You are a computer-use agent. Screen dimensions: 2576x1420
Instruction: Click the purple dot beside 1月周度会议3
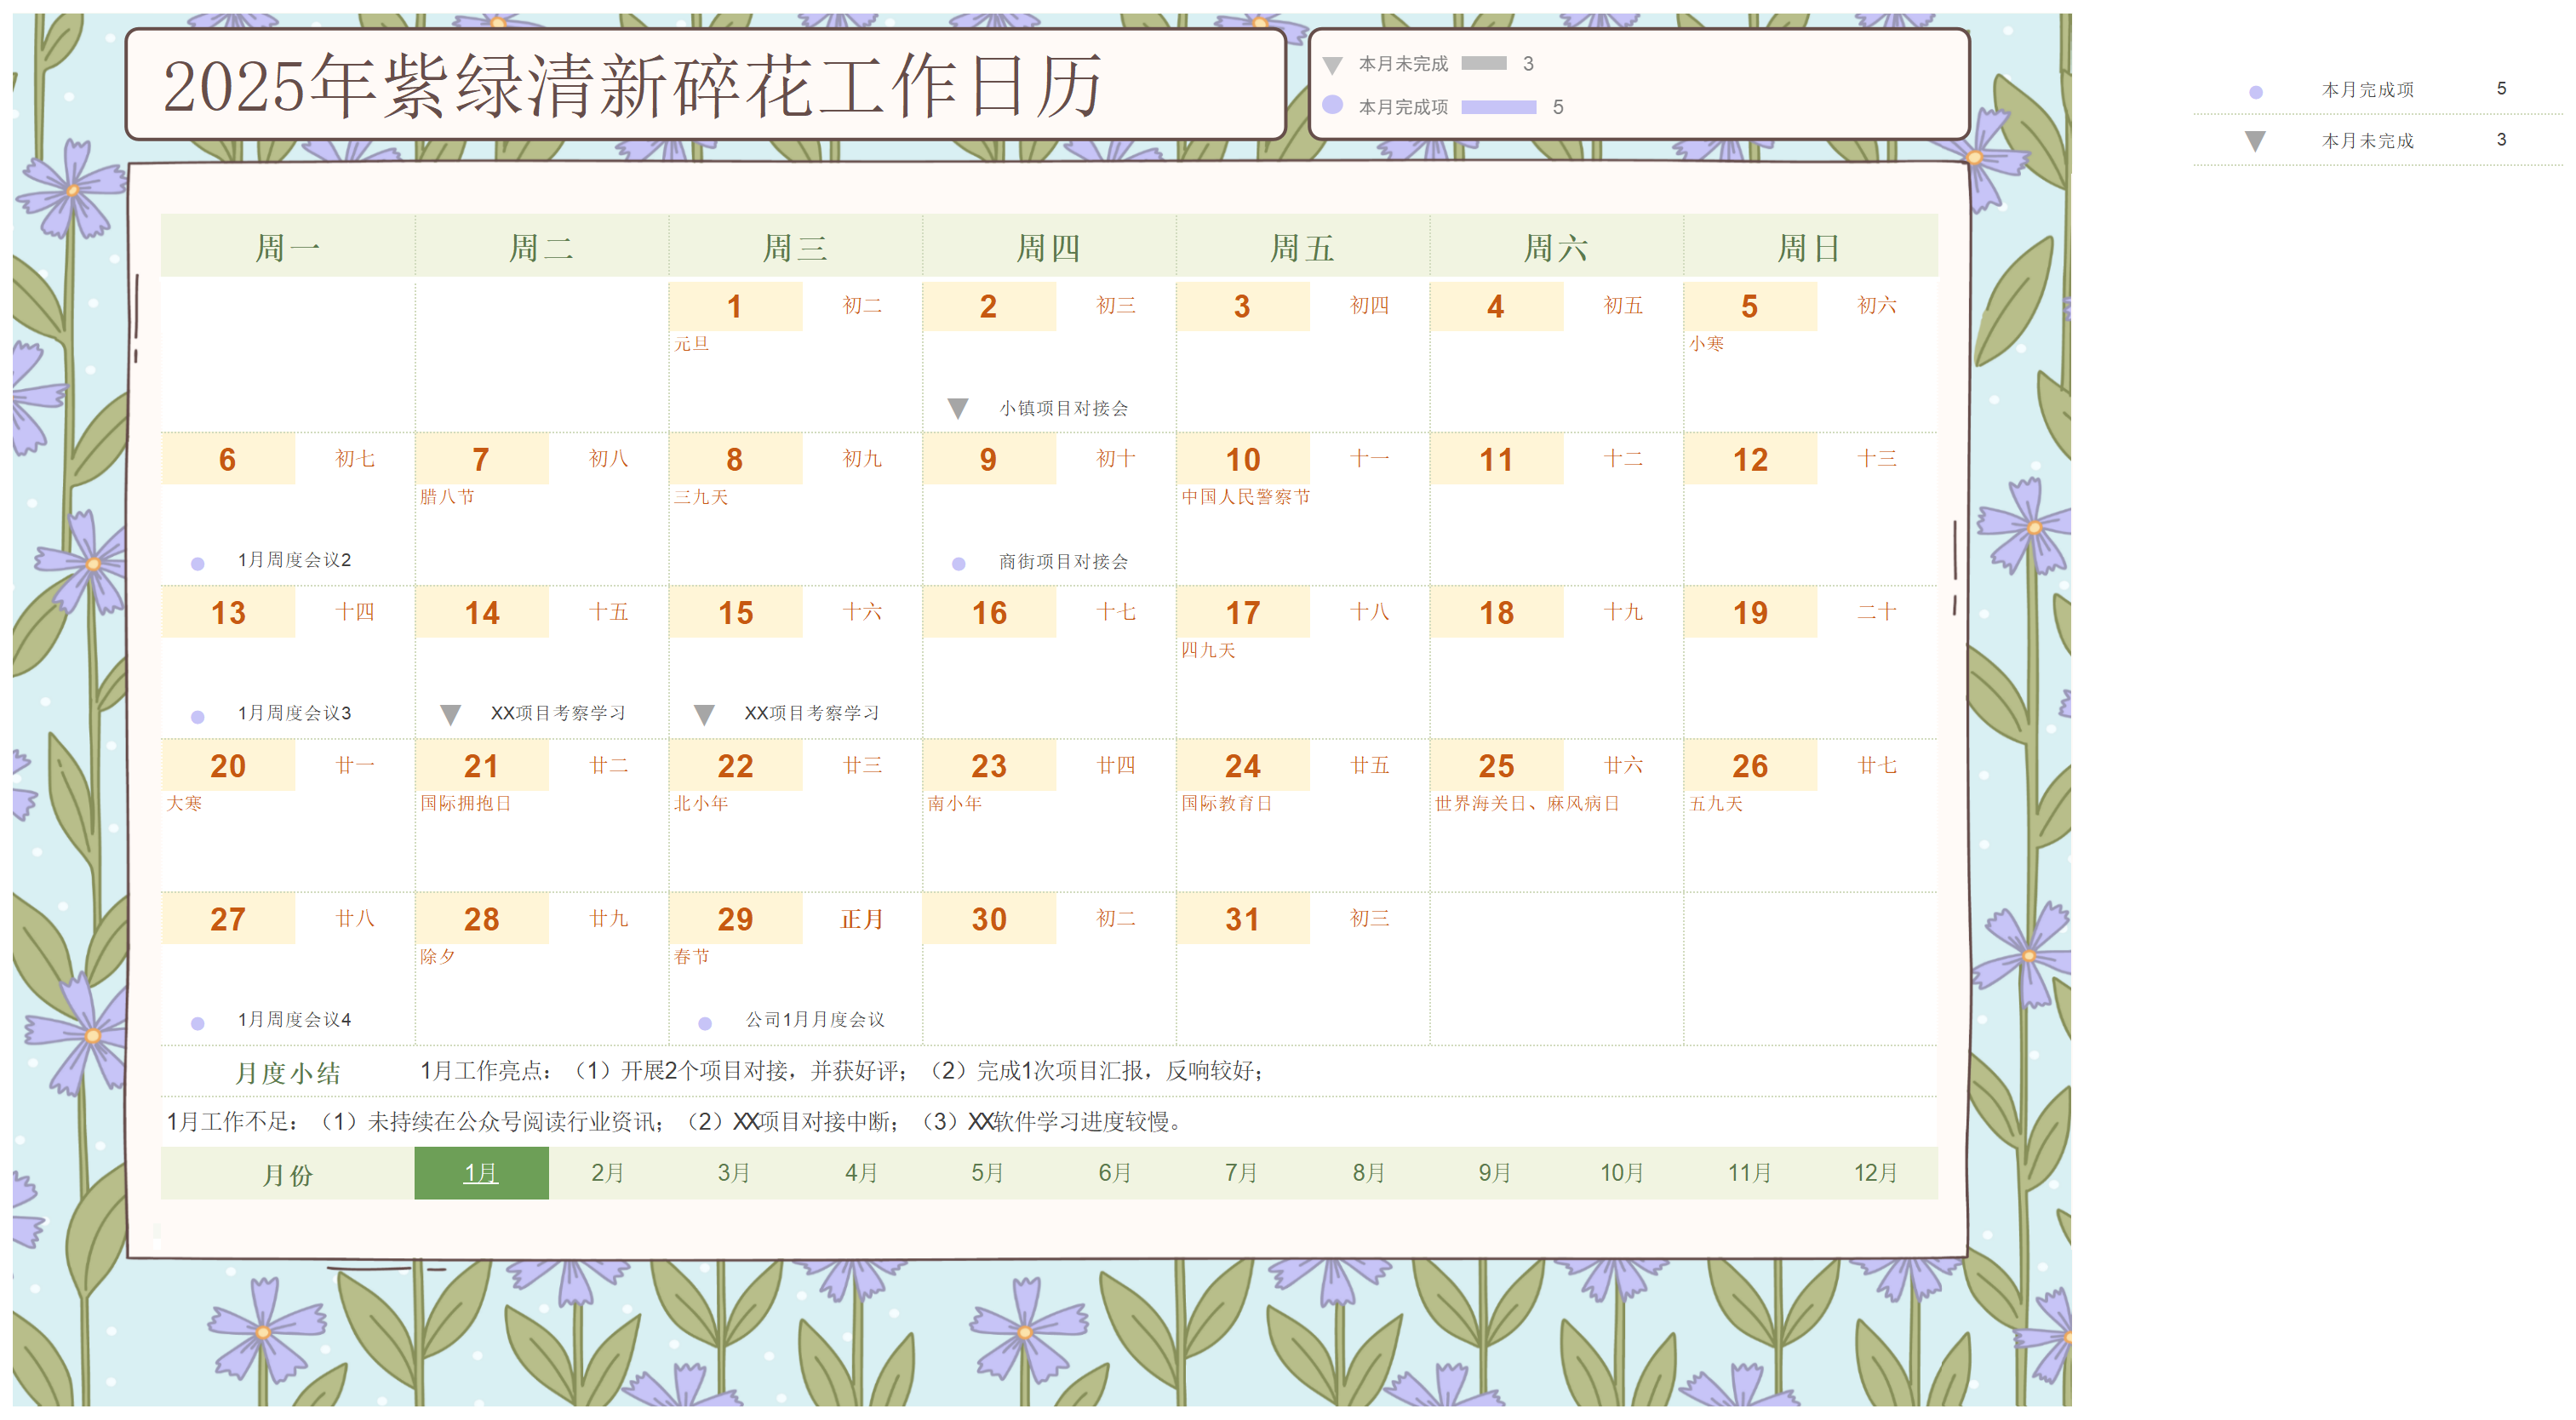tap(198, 717)
